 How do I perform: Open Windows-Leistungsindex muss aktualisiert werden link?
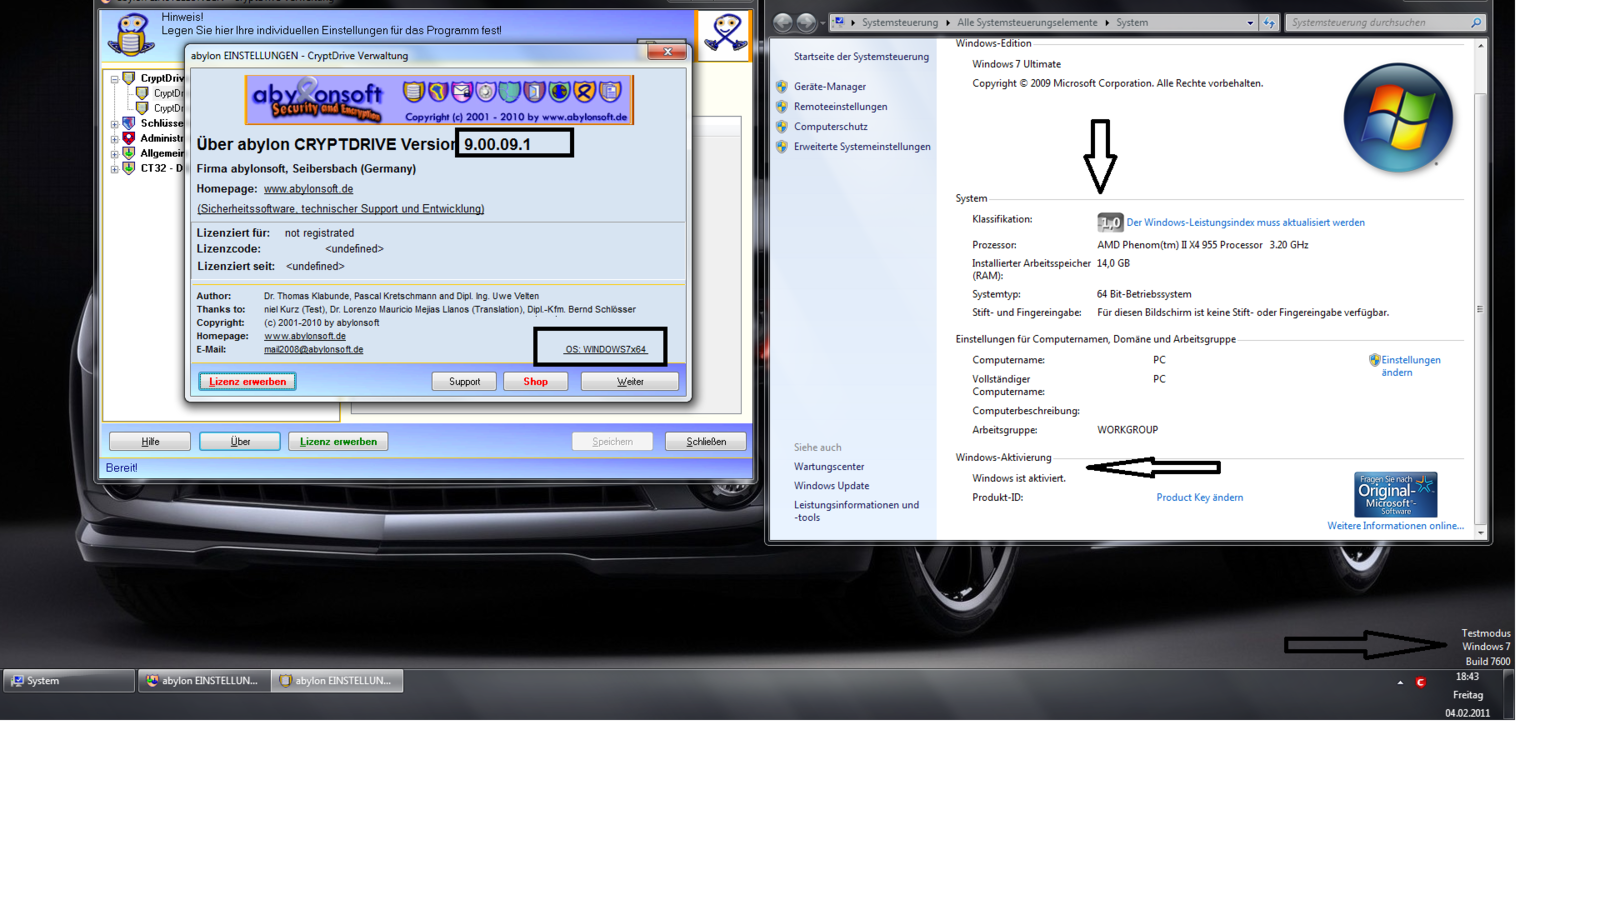coord(1245,223)
